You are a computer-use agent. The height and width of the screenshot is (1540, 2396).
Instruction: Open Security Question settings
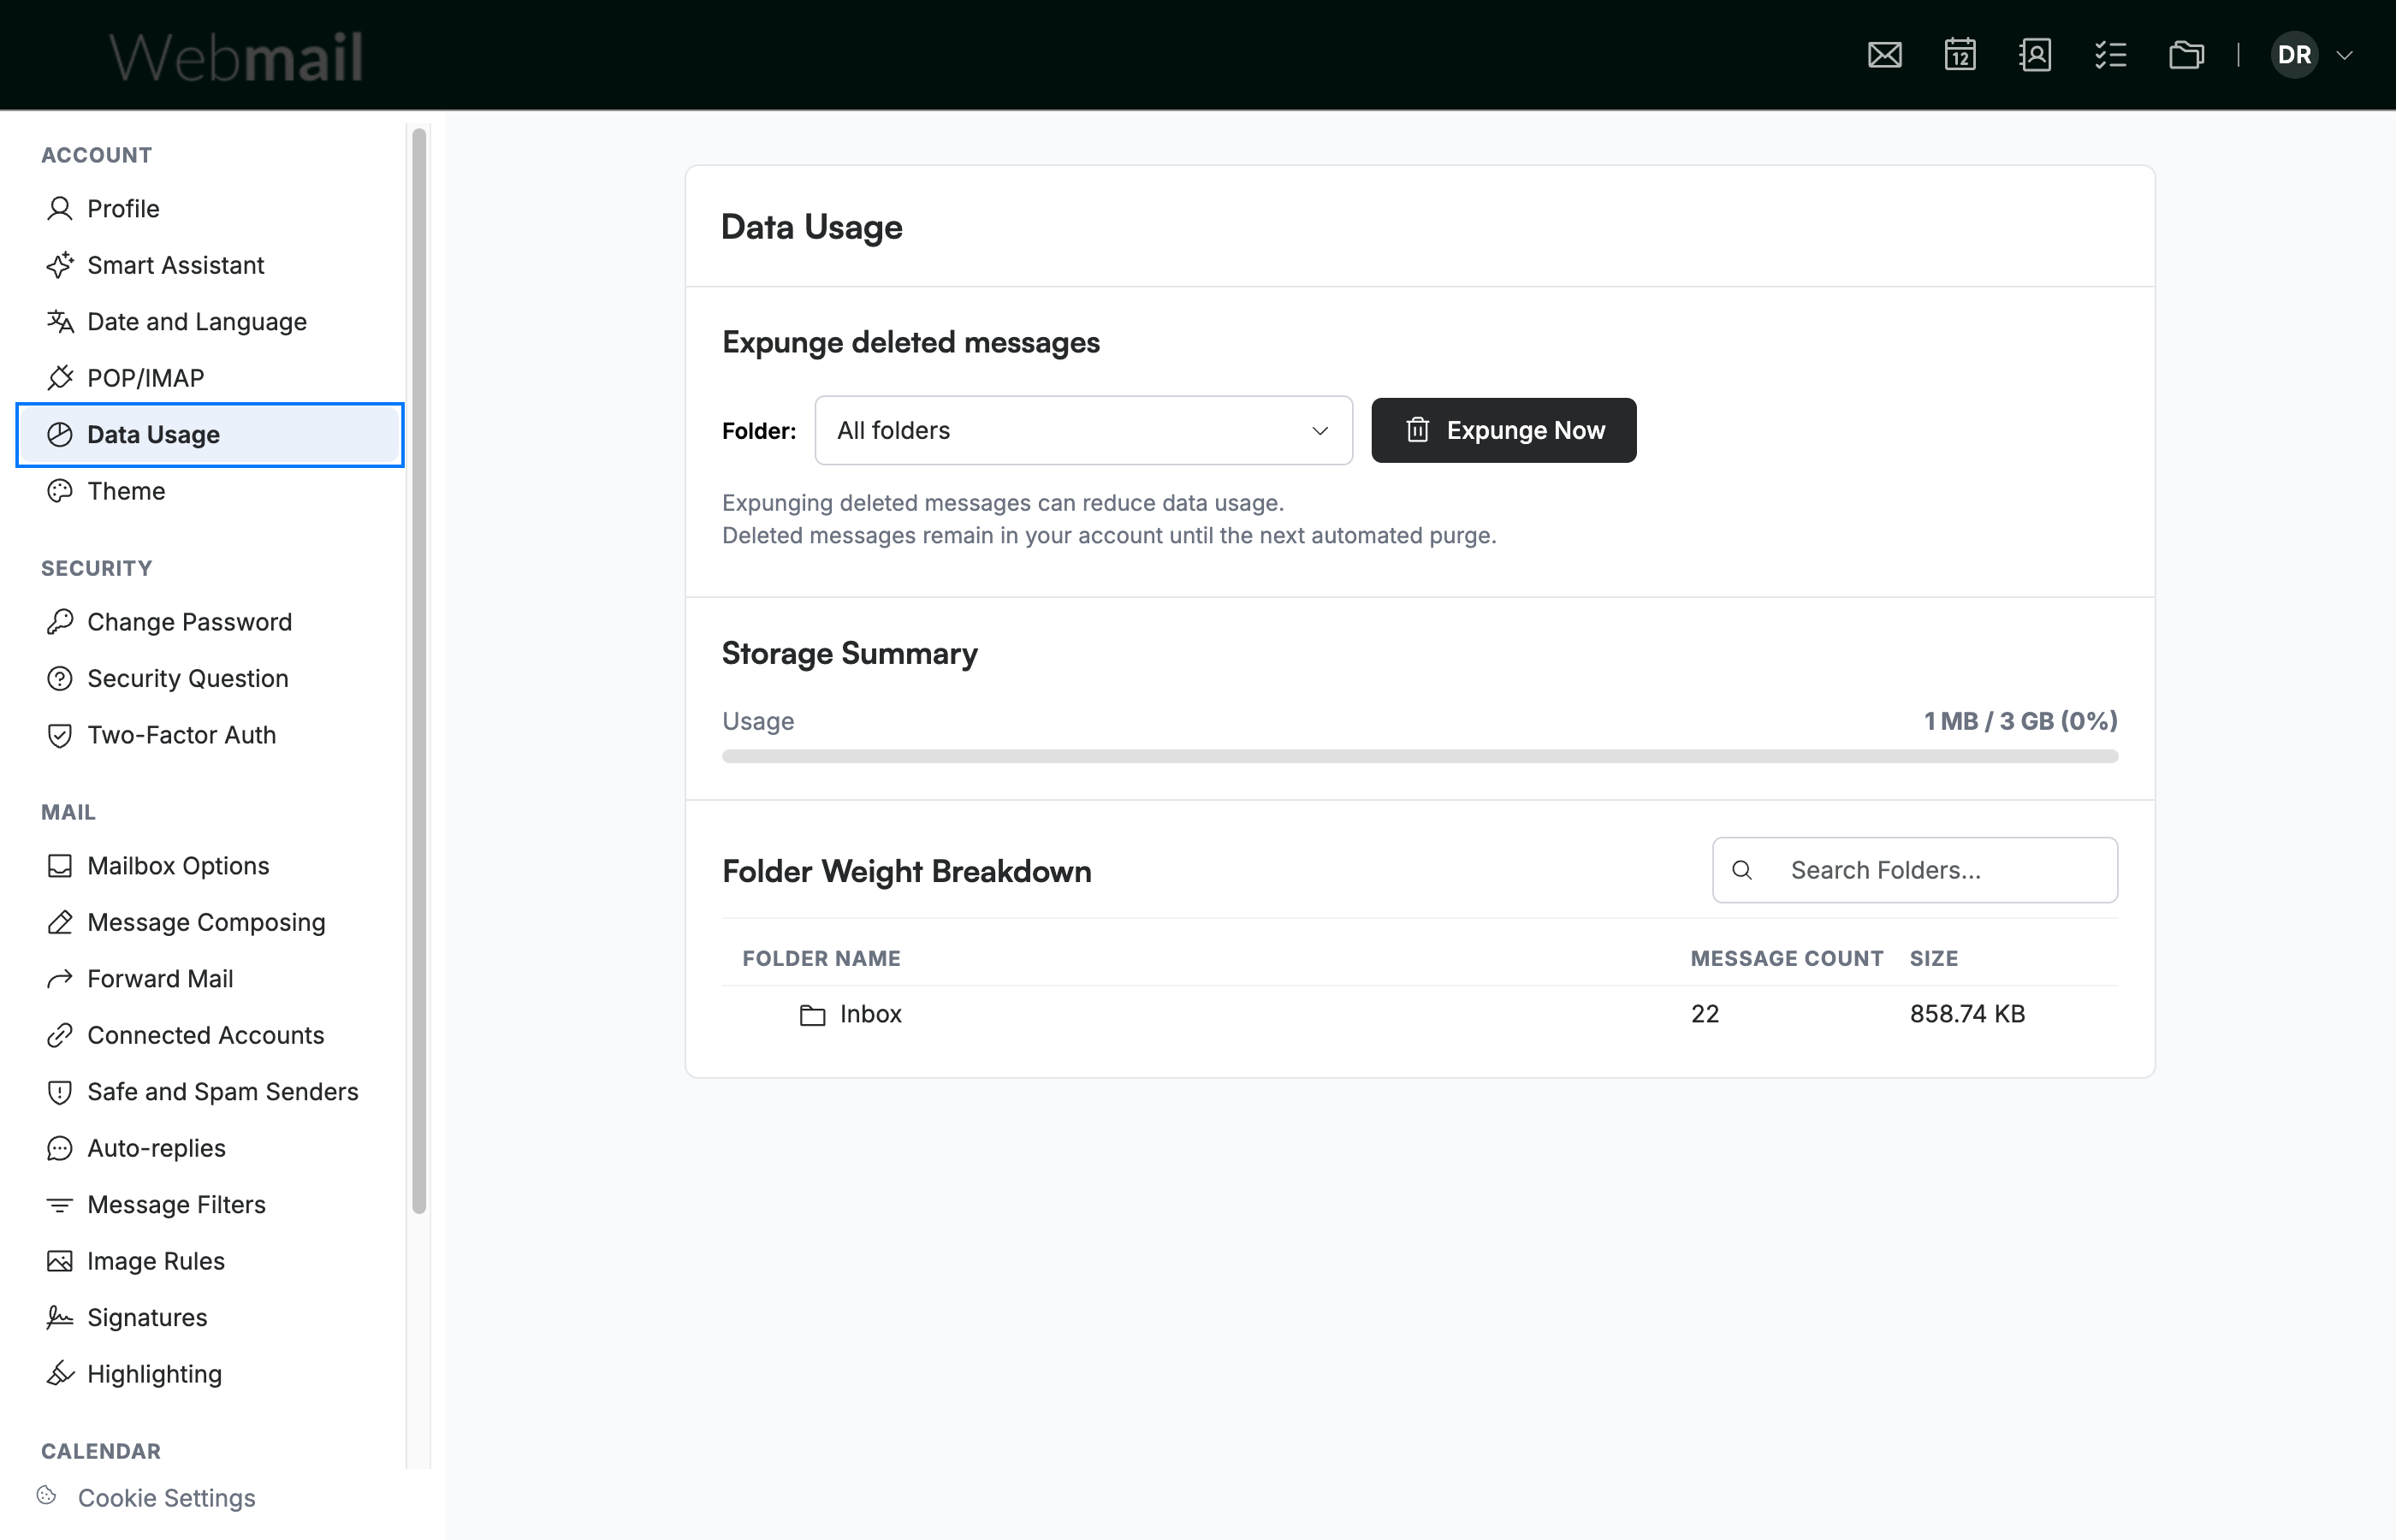point(210,678)
